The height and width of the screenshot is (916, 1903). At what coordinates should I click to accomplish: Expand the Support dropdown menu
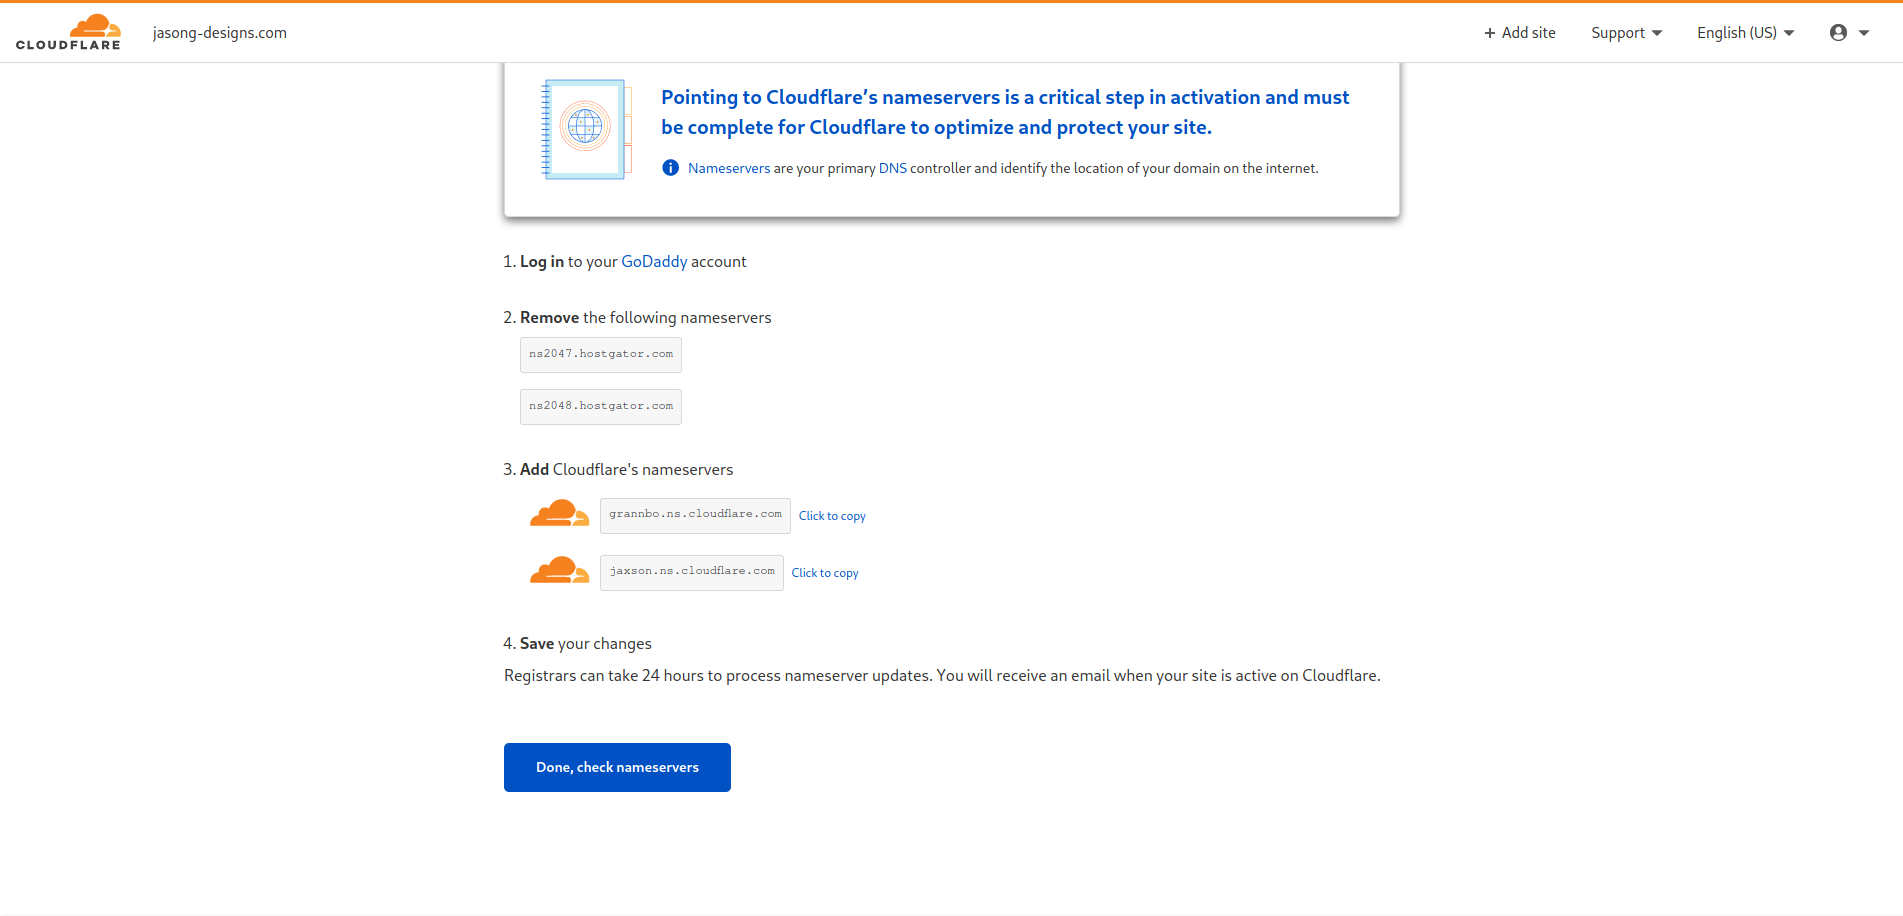1627,33
